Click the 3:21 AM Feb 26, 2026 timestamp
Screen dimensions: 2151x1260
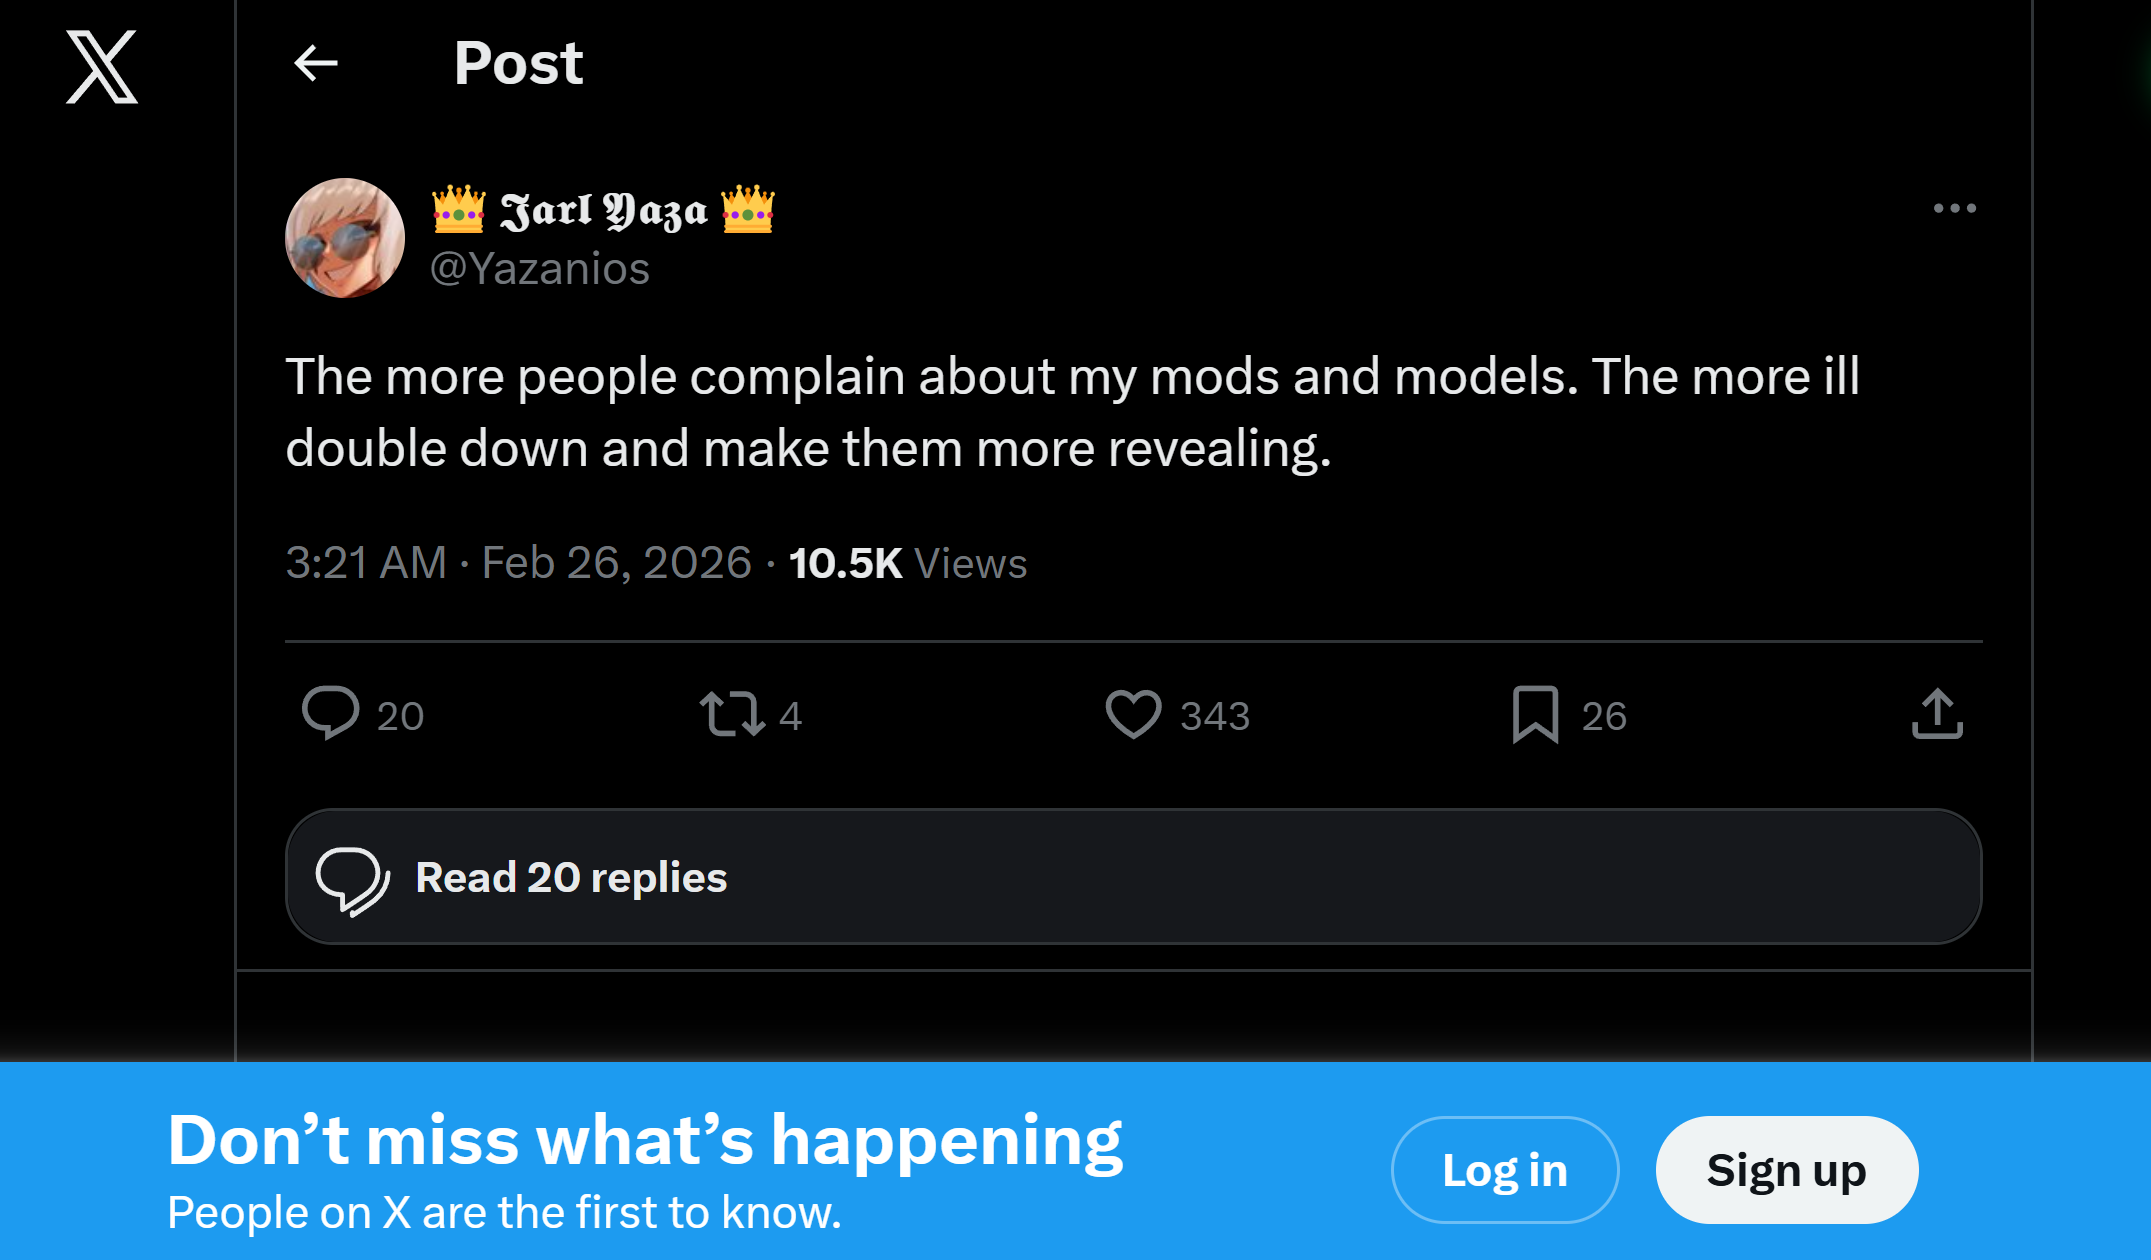[518, 563]
